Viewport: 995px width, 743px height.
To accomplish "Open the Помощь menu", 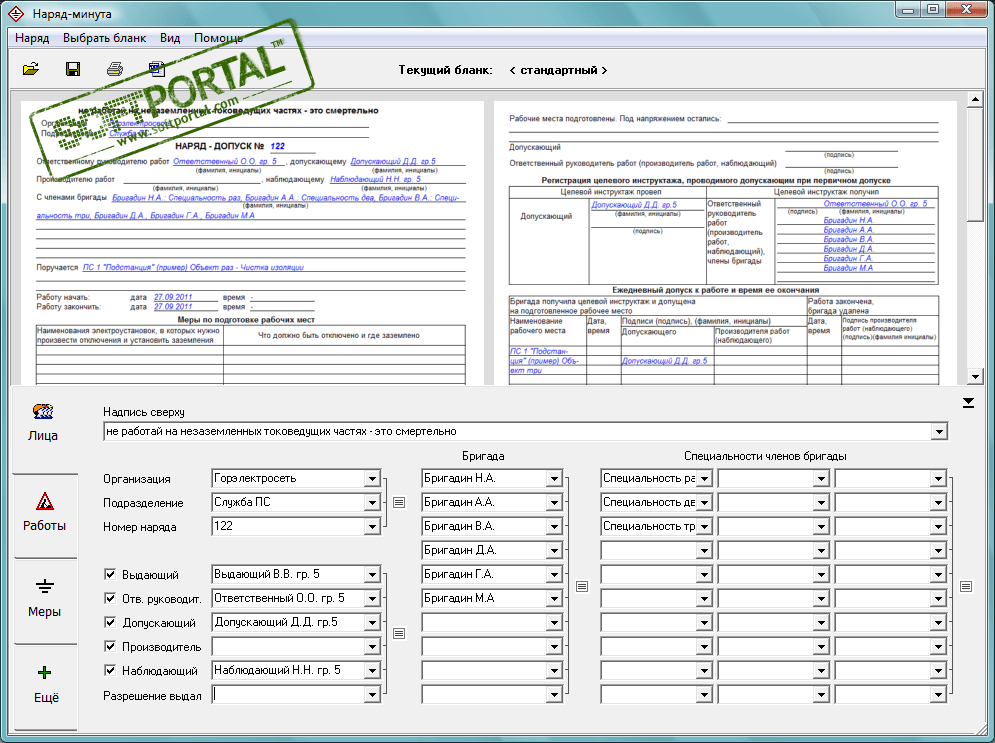I will click(218, 38).
